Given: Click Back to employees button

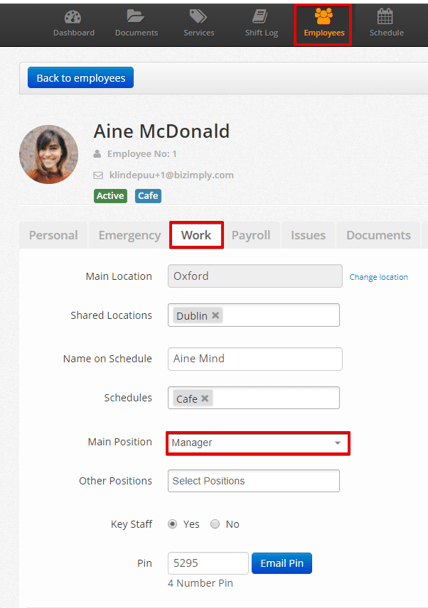Looking at the screenshot, I should [81, 78].
